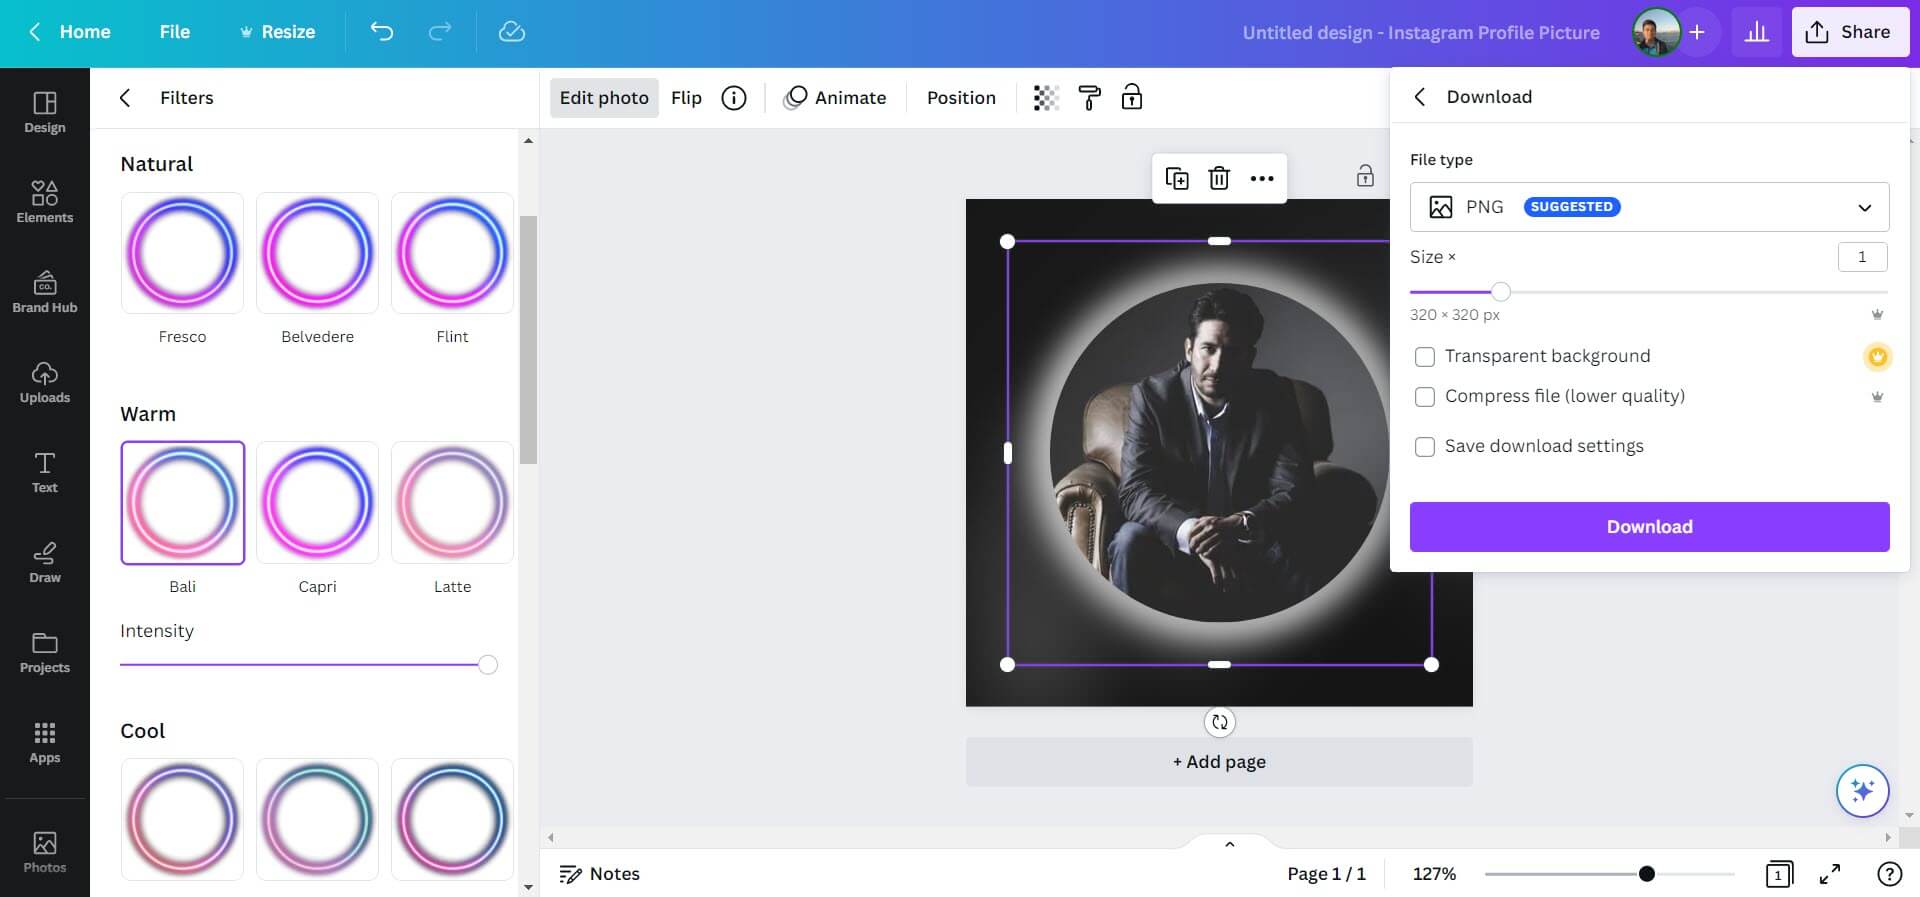Click the Size multiplier input field
The width and height of the screenshot is (1920, 897).
[1862, 257]
